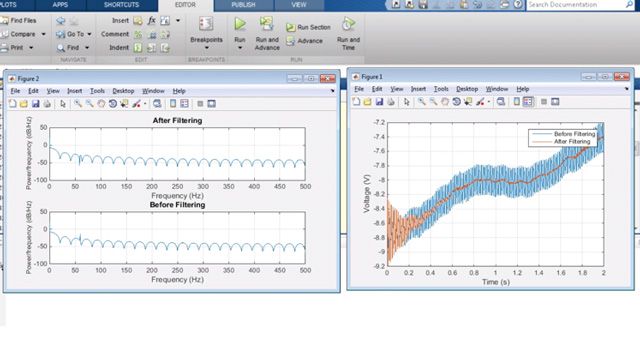Image resolution: width=640 pixels, height=360 pixels.
Task: Click Save icon in Figure 2 toolbar
Action: point(36,104)
